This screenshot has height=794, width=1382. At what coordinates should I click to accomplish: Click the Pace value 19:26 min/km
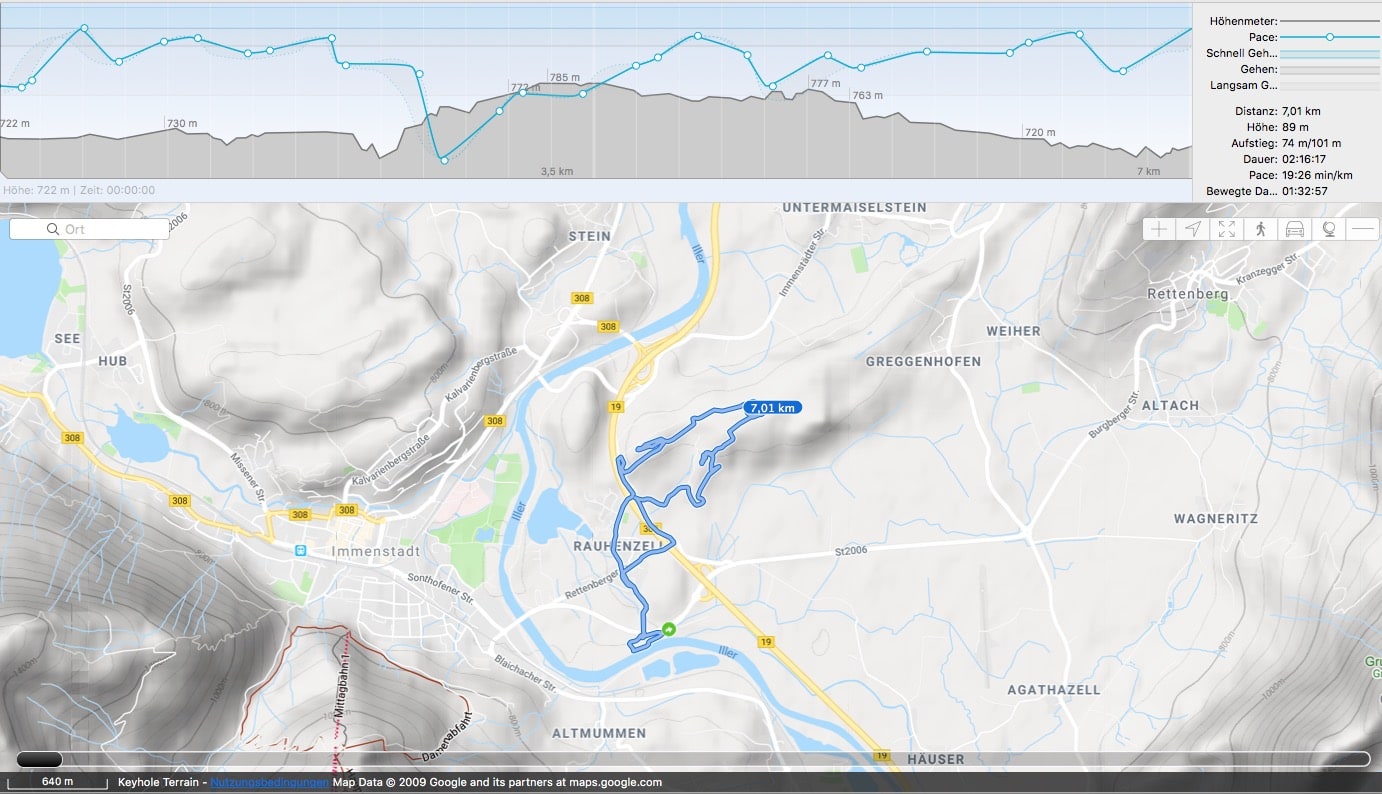click(x=1317, y=175)
